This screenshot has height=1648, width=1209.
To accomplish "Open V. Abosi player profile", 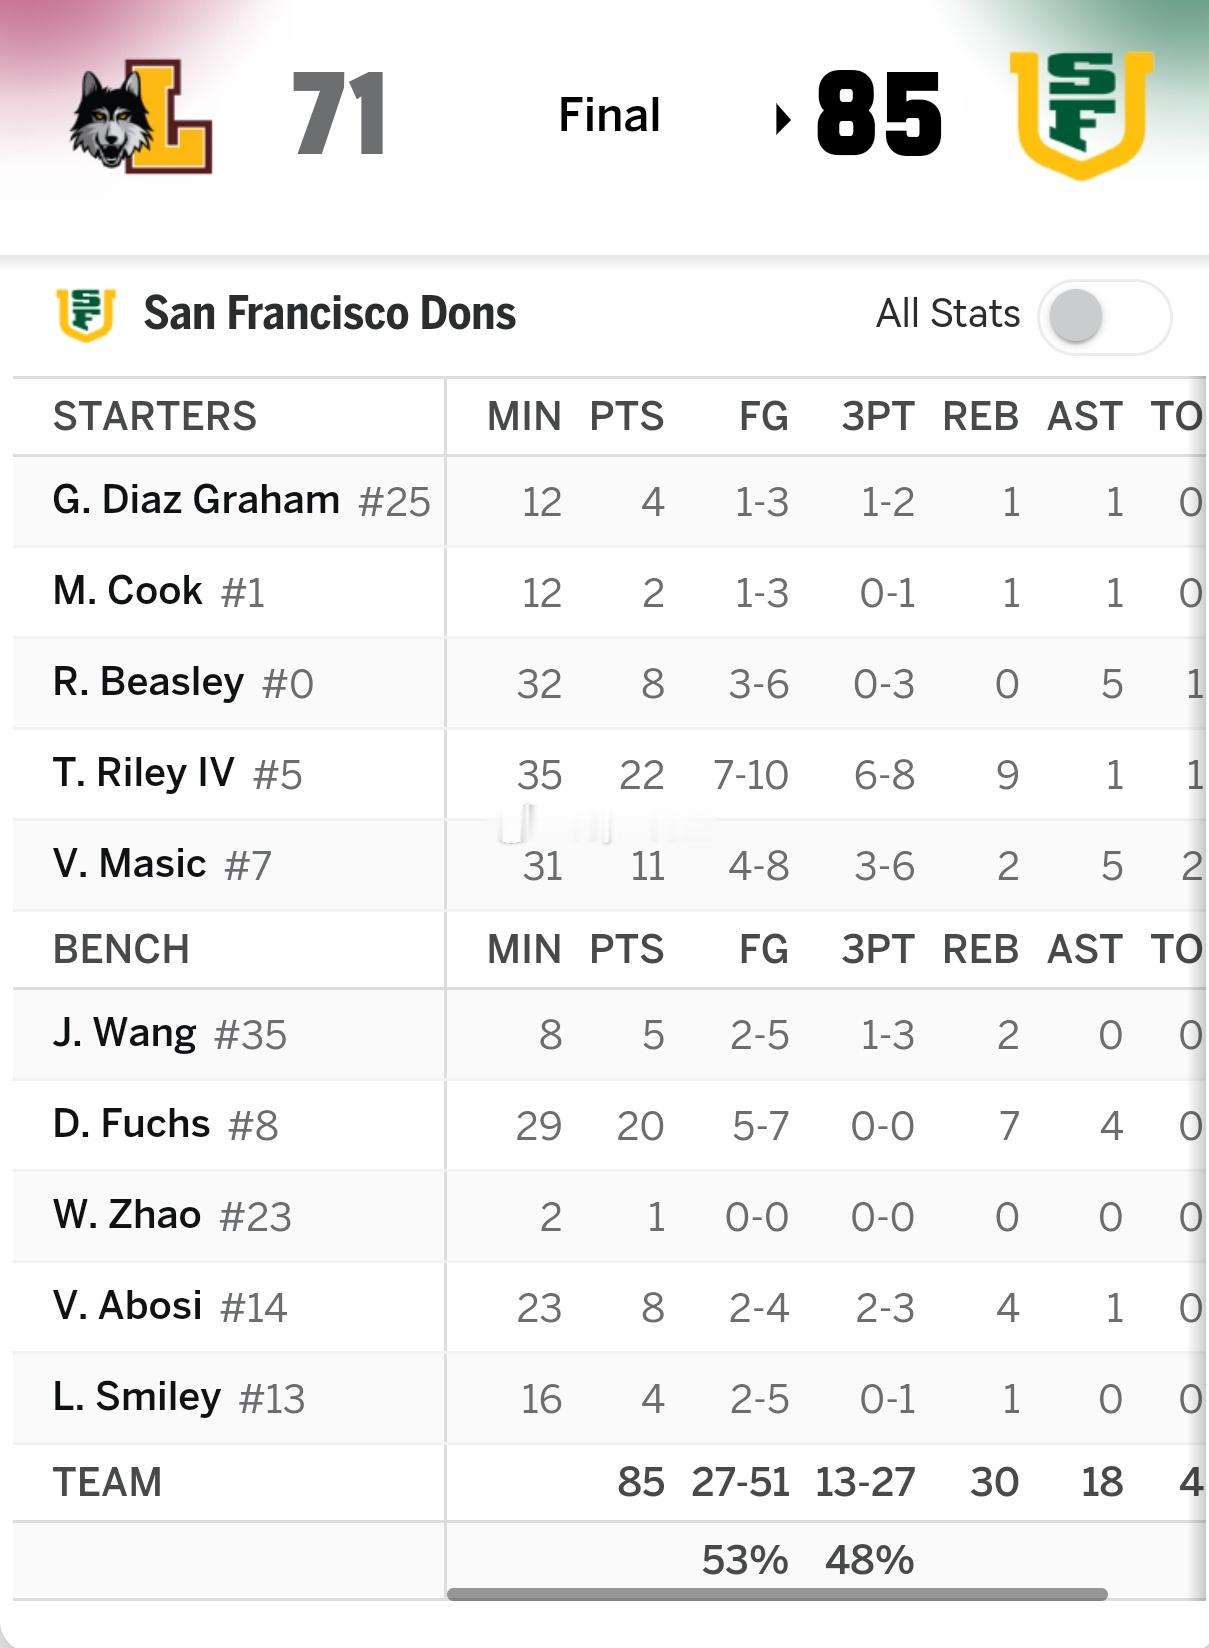I will pos(127,1306).
